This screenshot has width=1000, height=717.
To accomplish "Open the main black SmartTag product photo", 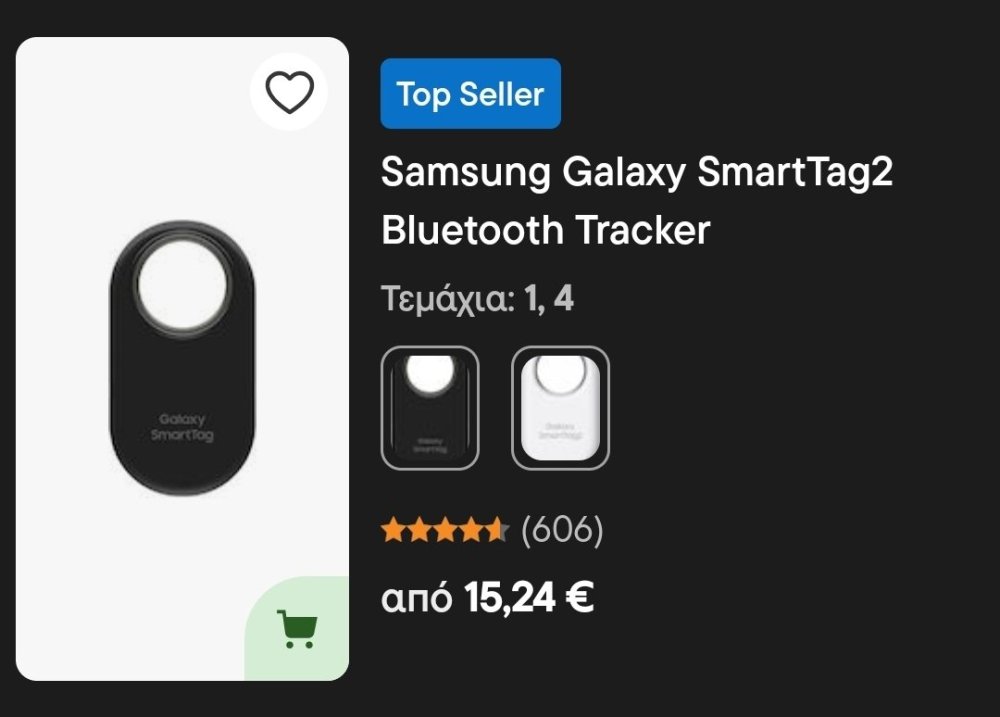I will [x=181, y=358].
